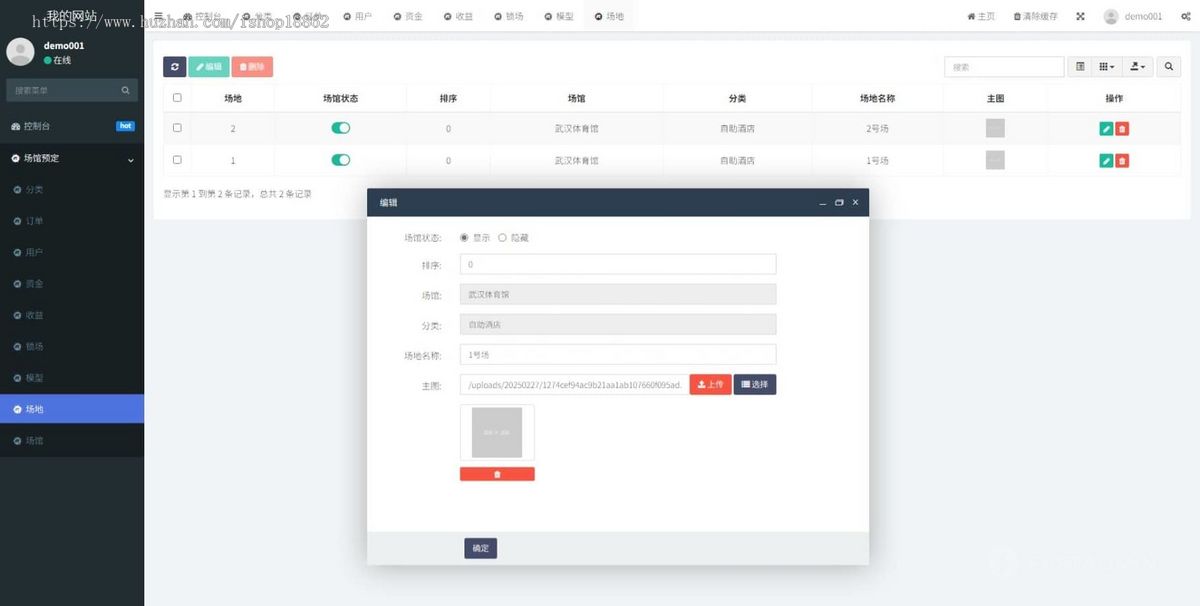Open the 用户 item in the top navigation
This screenshot has height=606, width=1200.
356,16
